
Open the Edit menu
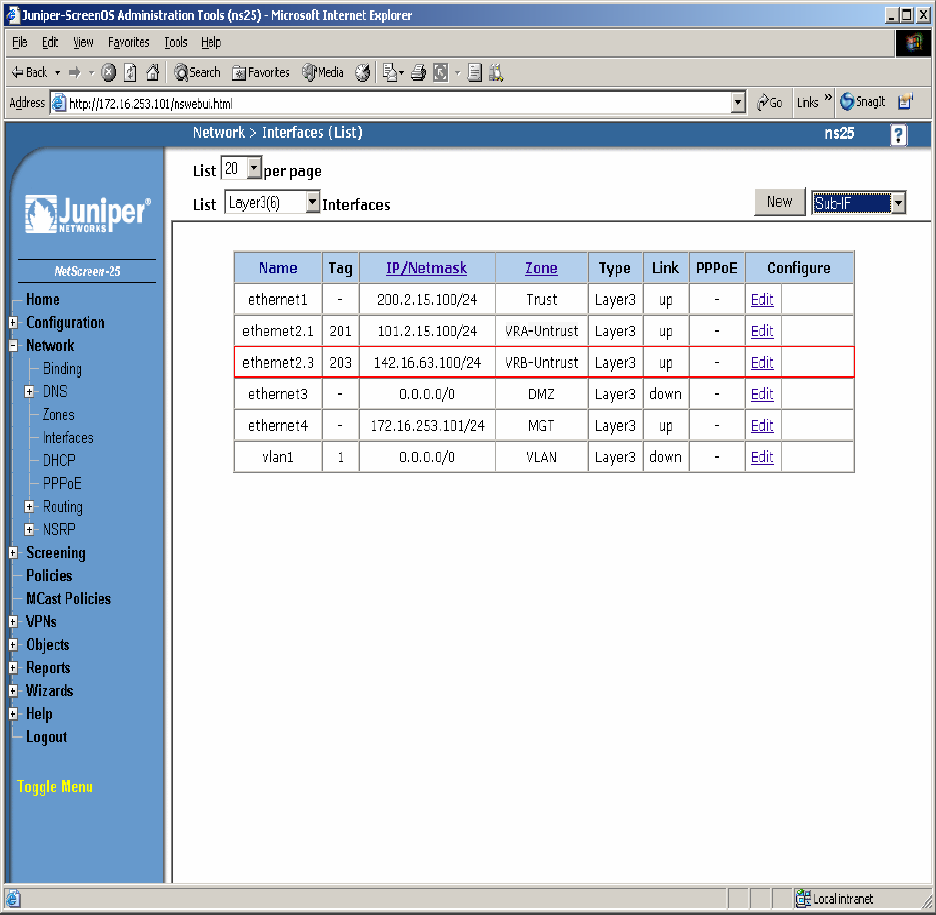[50, 42]
